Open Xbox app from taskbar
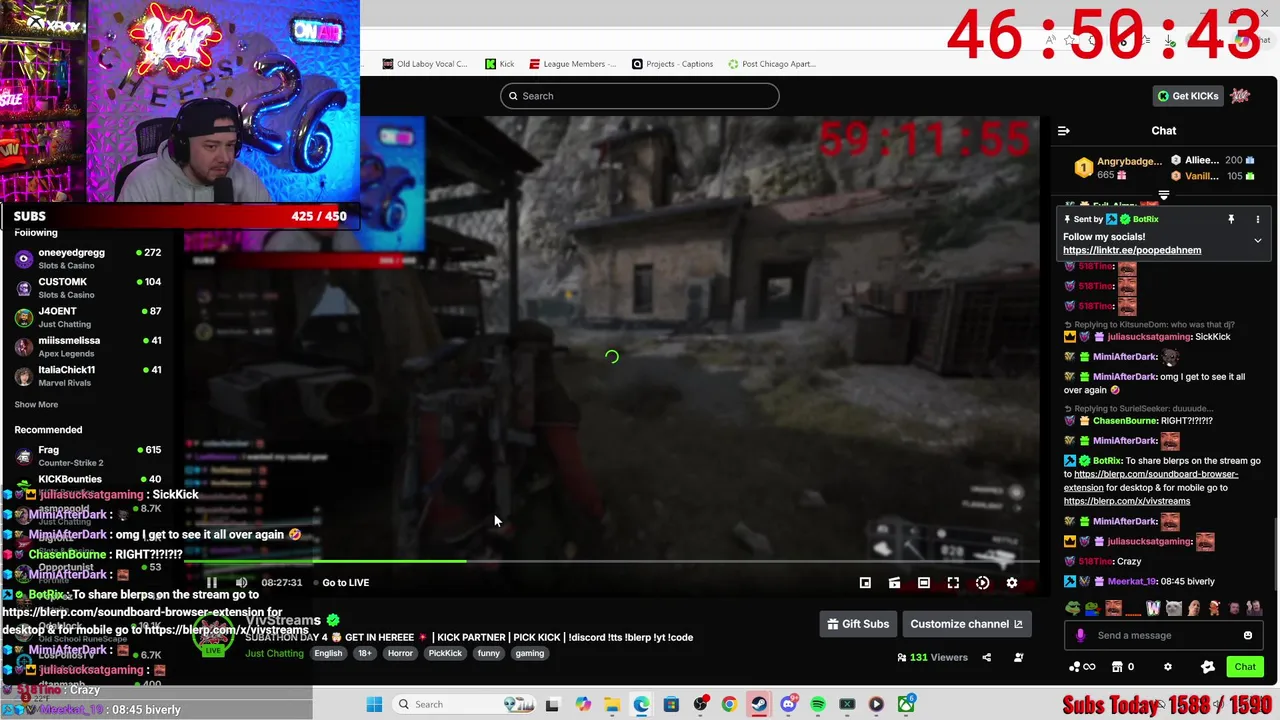This screenshot has height=720, width=1280. click(906, 705)
